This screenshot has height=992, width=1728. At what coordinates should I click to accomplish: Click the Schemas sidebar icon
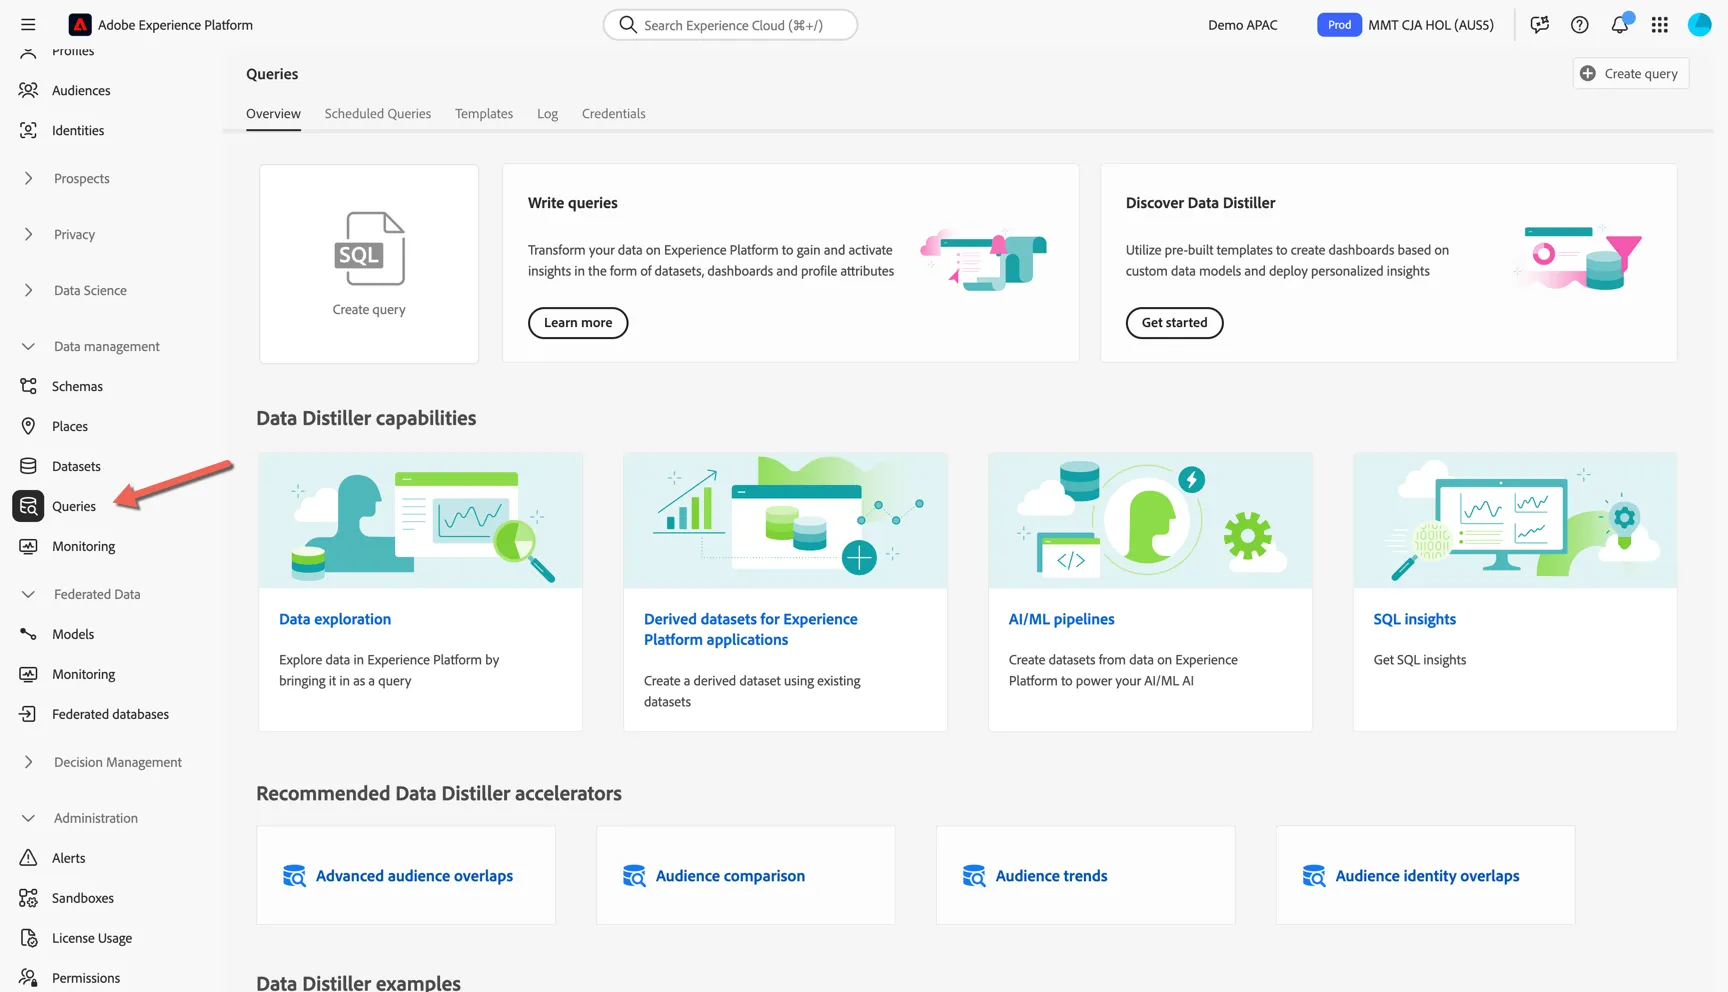pyautogui.click(x=28, y=386)
